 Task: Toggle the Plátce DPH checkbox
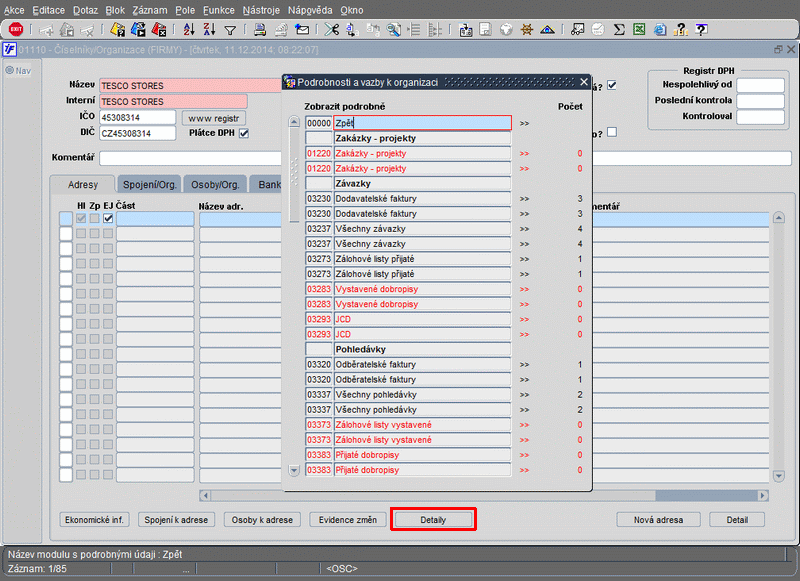tap(244, 133)
